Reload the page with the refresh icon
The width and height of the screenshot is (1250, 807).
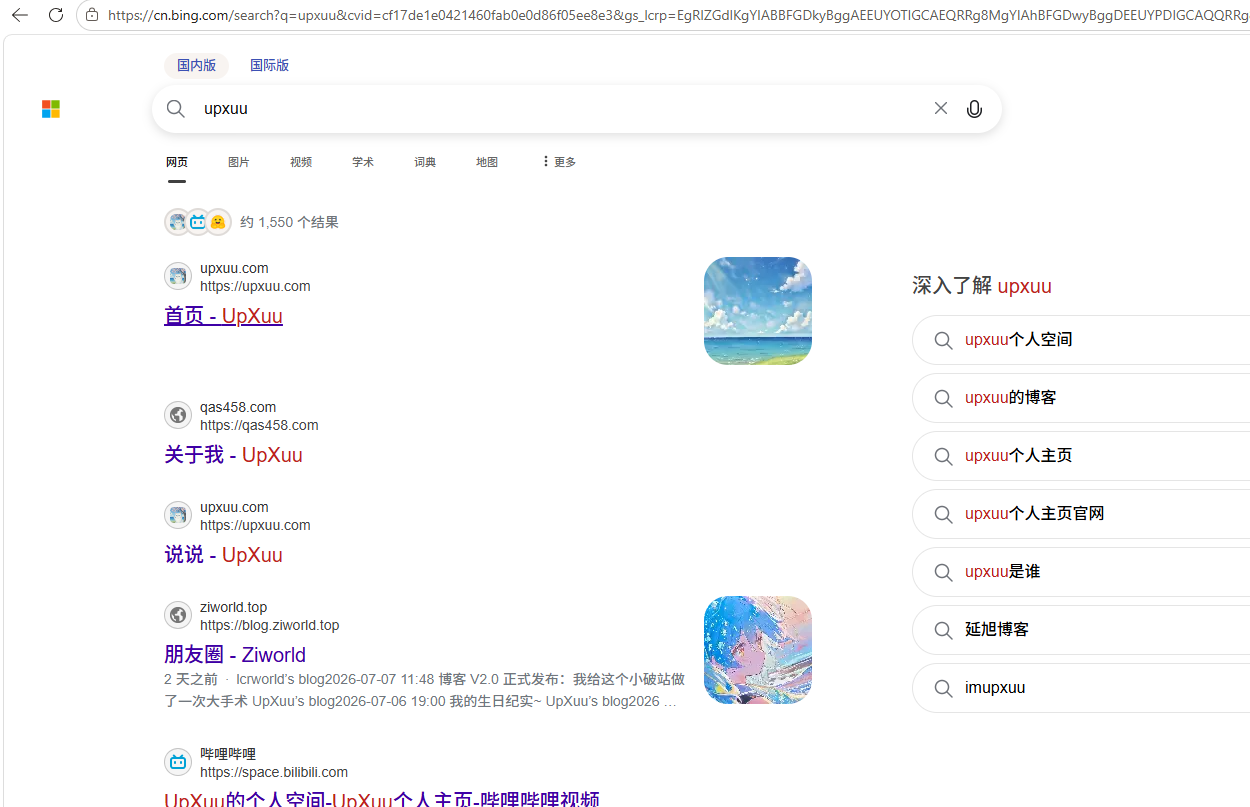pos(56,15)
